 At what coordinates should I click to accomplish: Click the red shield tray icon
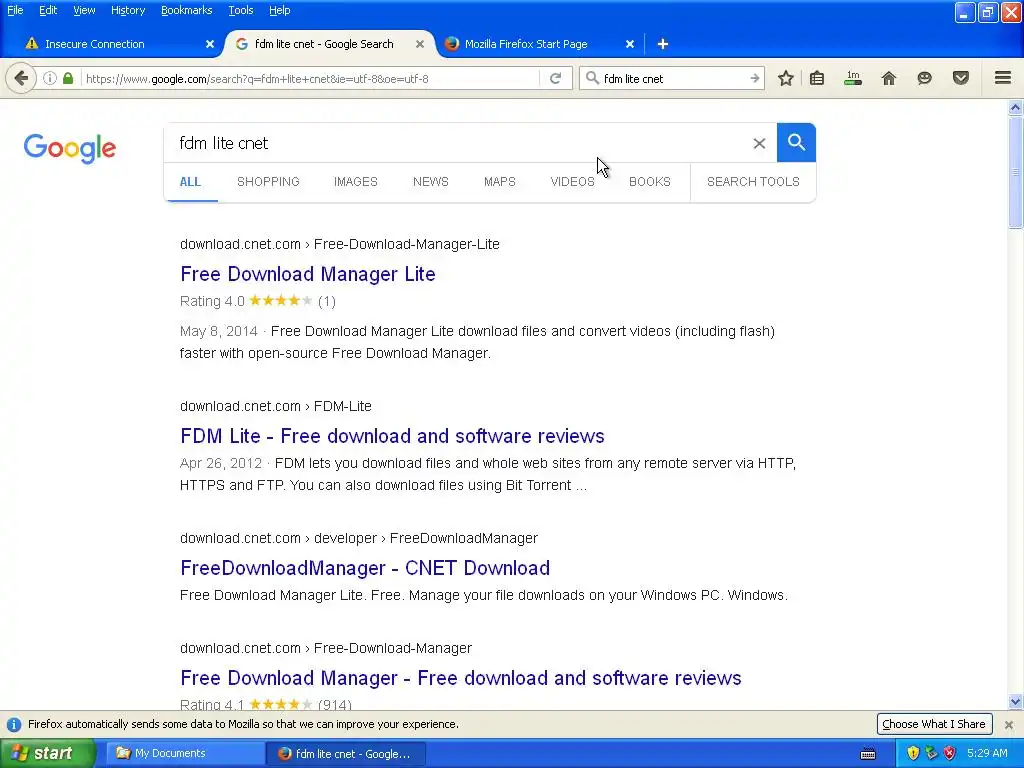pyautogui.click(x=950, y=754)
